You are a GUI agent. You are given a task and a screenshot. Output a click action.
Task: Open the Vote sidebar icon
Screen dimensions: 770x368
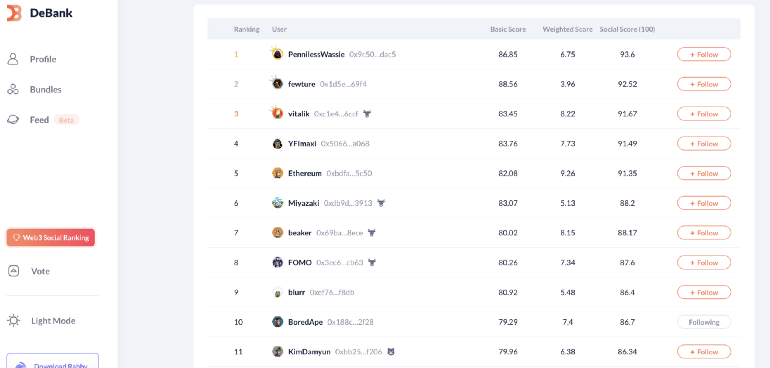point(14,271)
